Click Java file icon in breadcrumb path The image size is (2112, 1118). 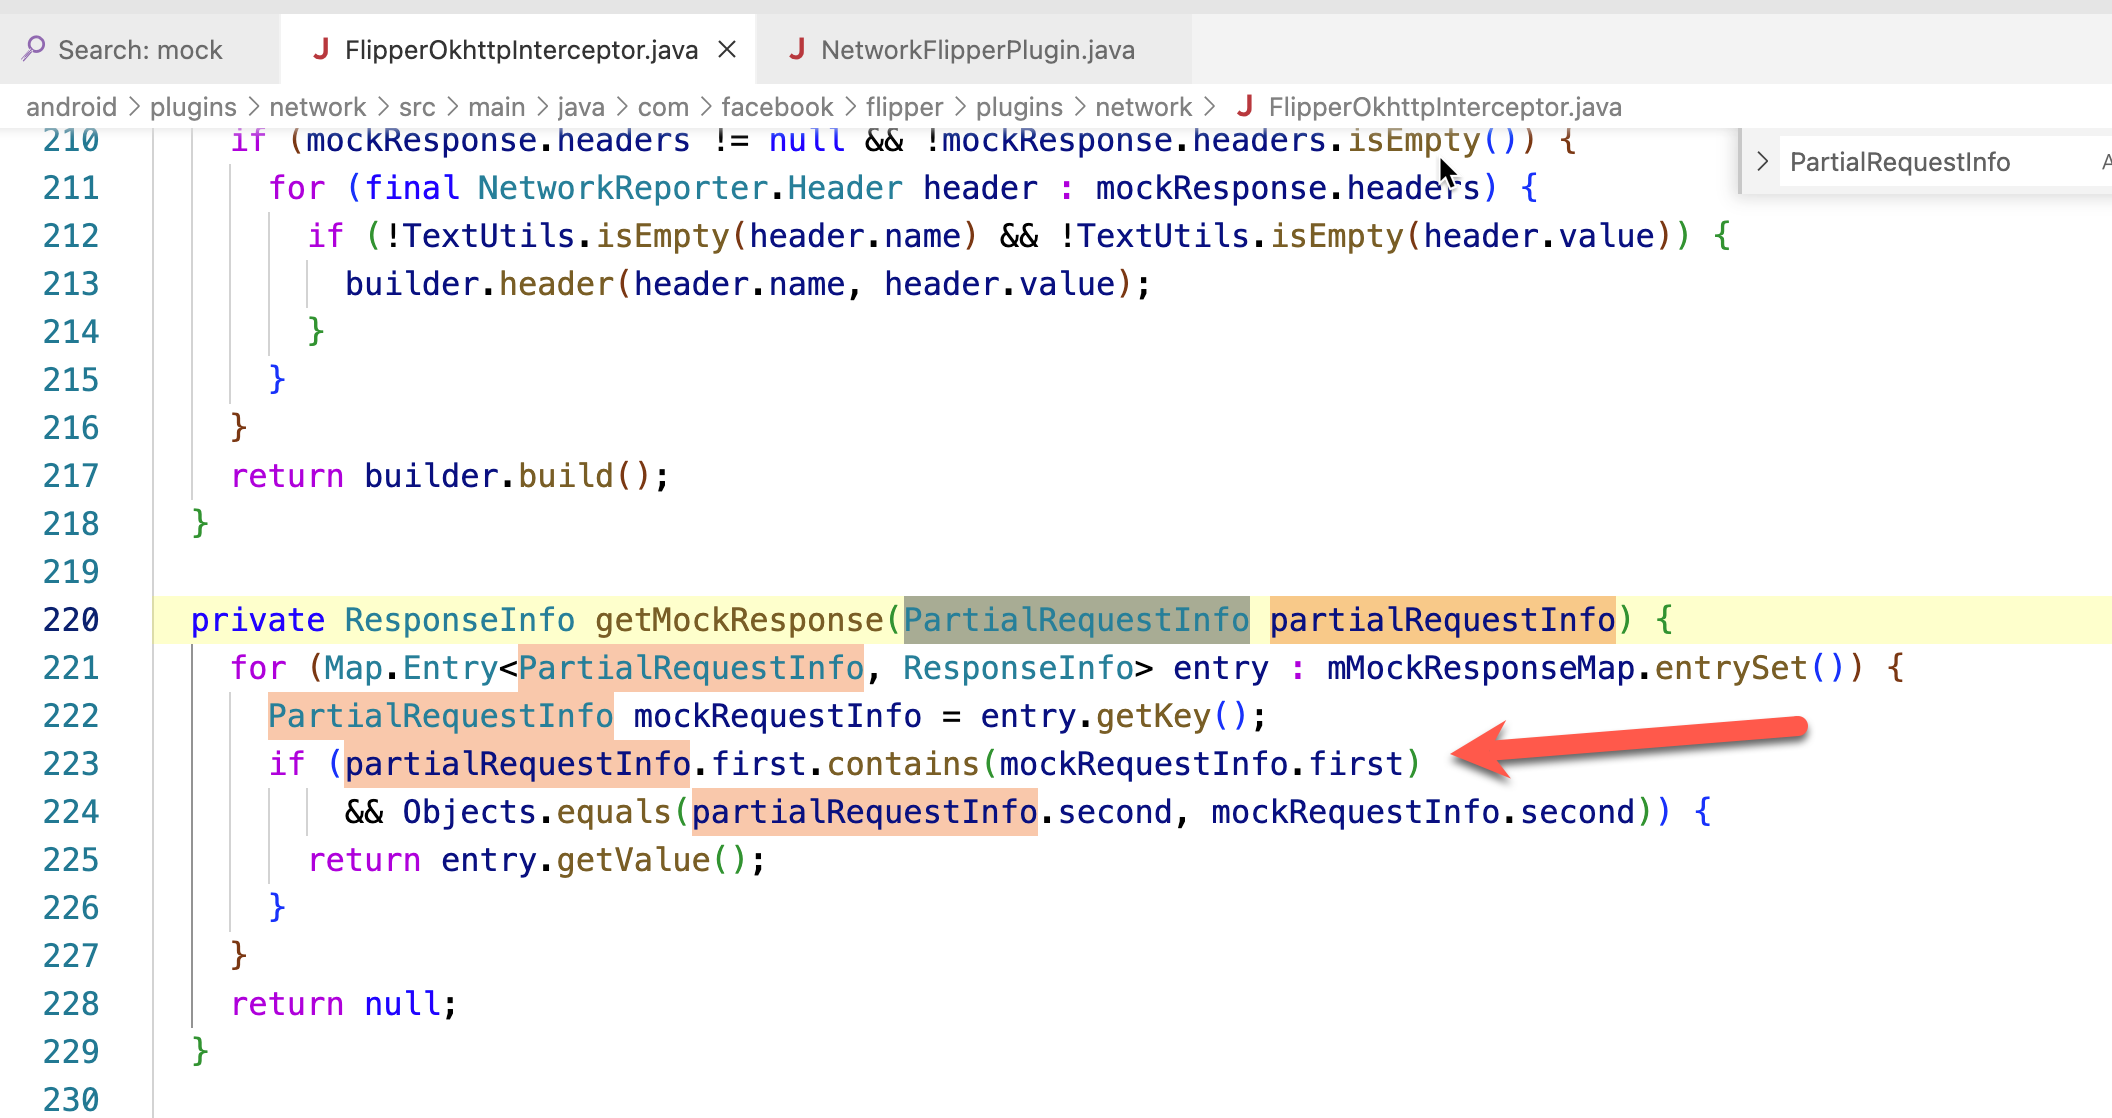point(1245,106)
